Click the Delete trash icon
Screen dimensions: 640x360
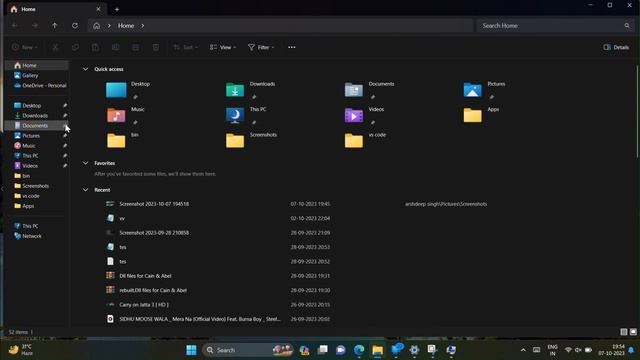tap(156, 47)
